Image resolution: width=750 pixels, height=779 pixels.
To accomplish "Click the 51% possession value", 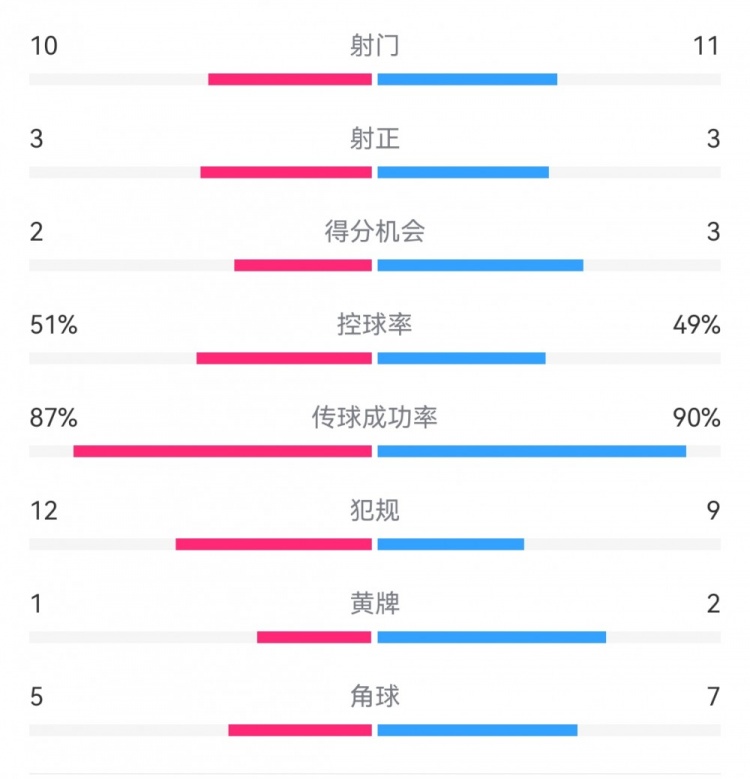I will (54, 325).
